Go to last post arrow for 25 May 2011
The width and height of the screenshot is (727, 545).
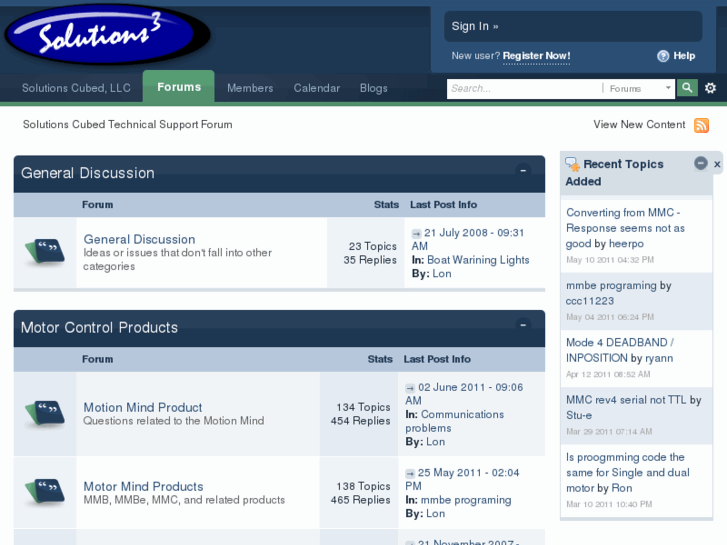click(410, 474)
